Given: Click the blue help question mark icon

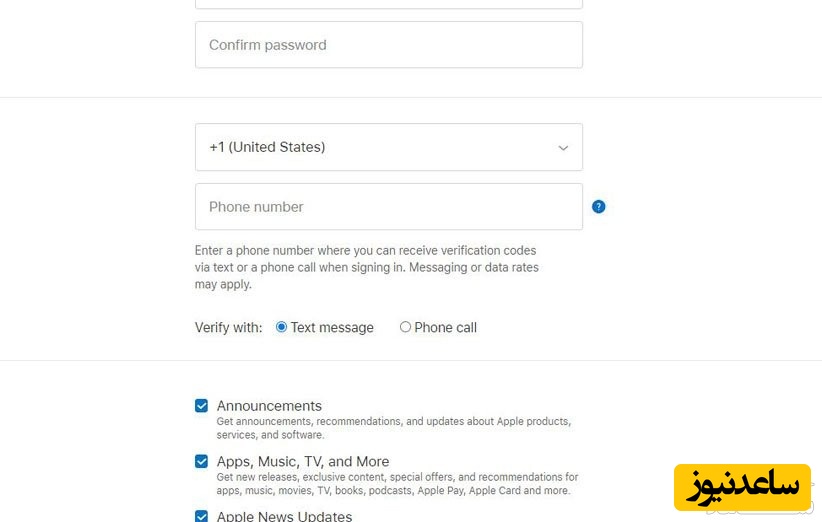Looking at the screenshot, I should click(x=598, y=207).
